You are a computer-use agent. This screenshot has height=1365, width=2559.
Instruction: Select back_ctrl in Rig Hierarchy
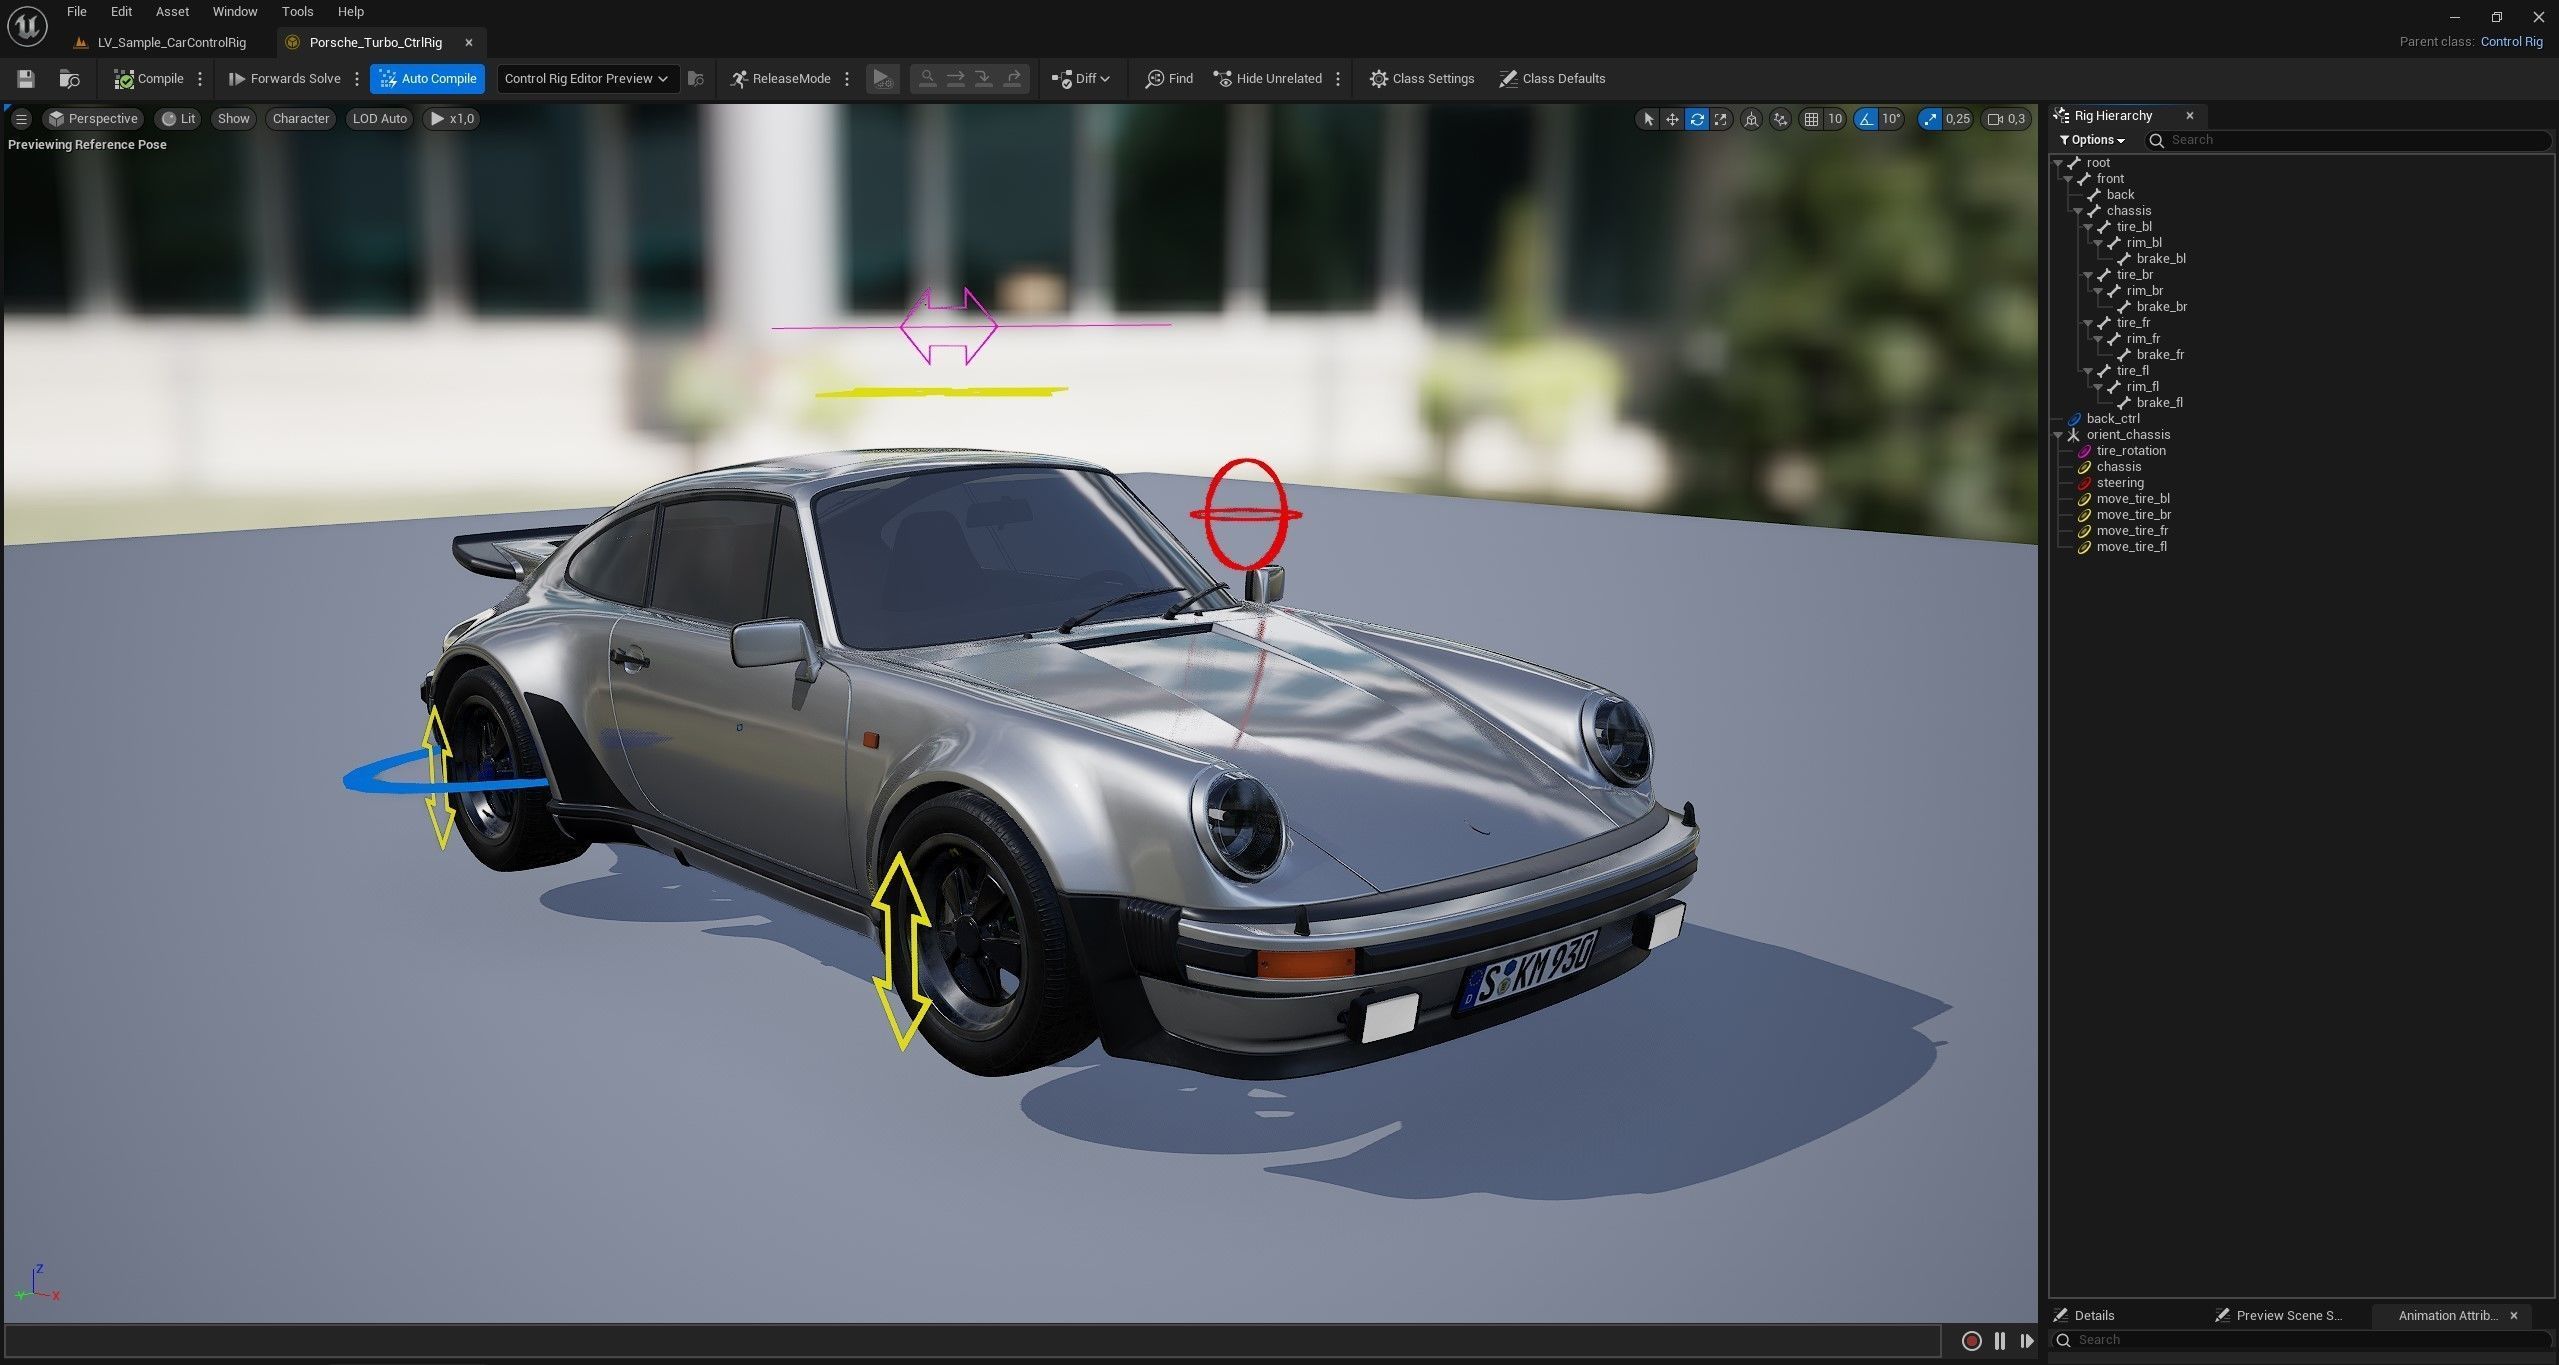[2112, 419]
